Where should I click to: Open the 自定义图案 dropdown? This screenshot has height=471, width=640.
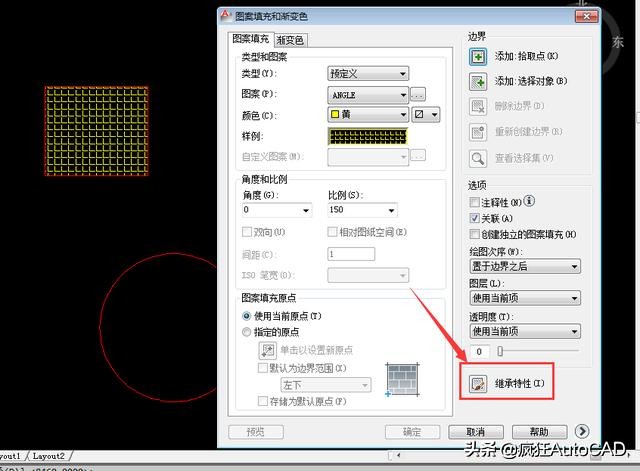pyautogui.click(x=368, y=157)
